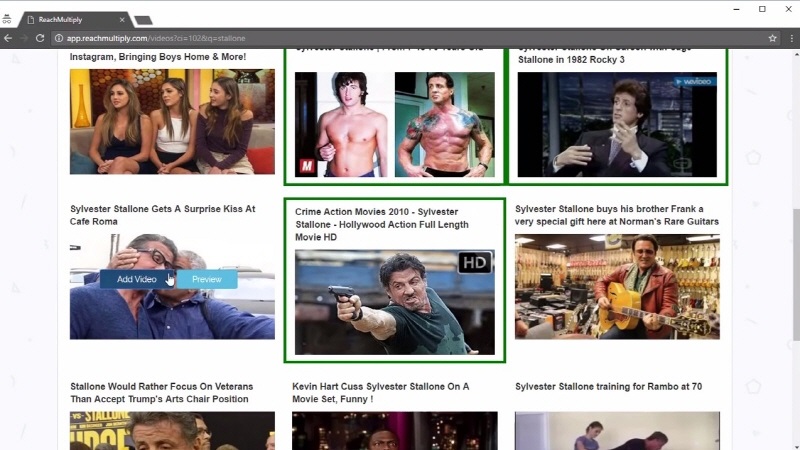The height and width of the screenshot is (450, 800).
Task: Click title 'Stallone Would Rather Focus On Veterans'
Action: [162, 392]
